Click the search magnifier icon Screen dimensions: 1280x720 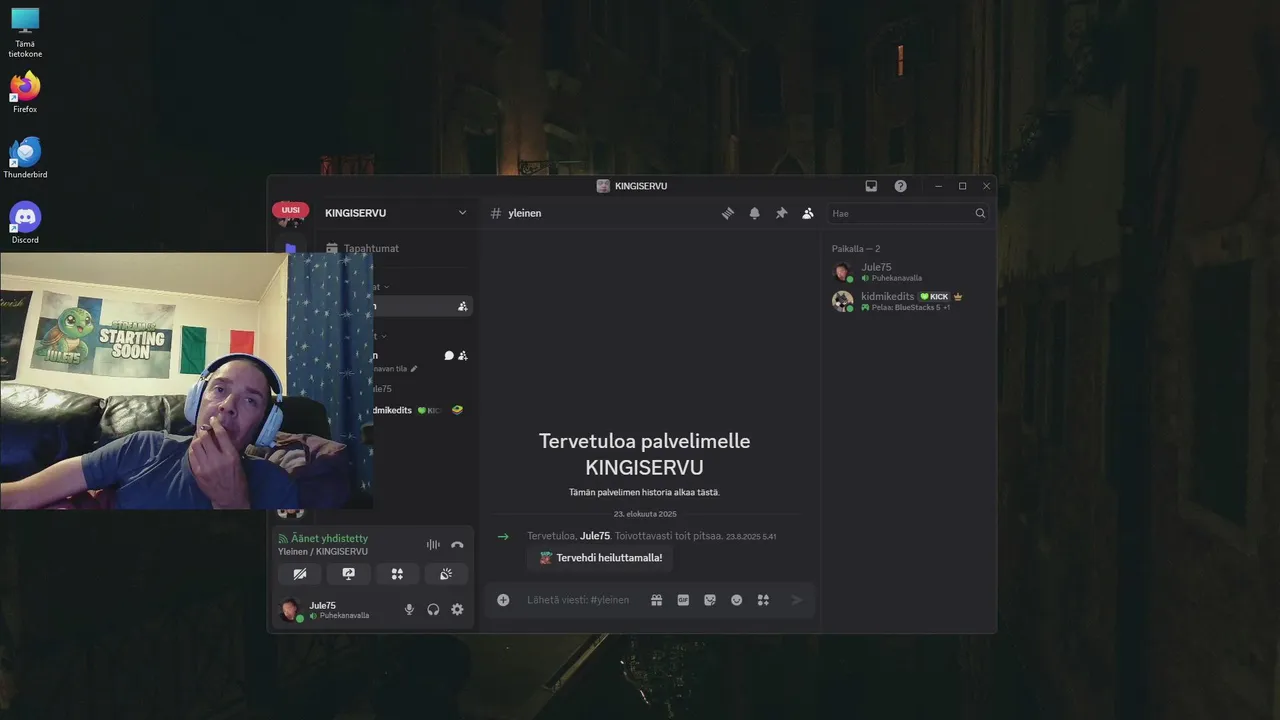(980, 213)
